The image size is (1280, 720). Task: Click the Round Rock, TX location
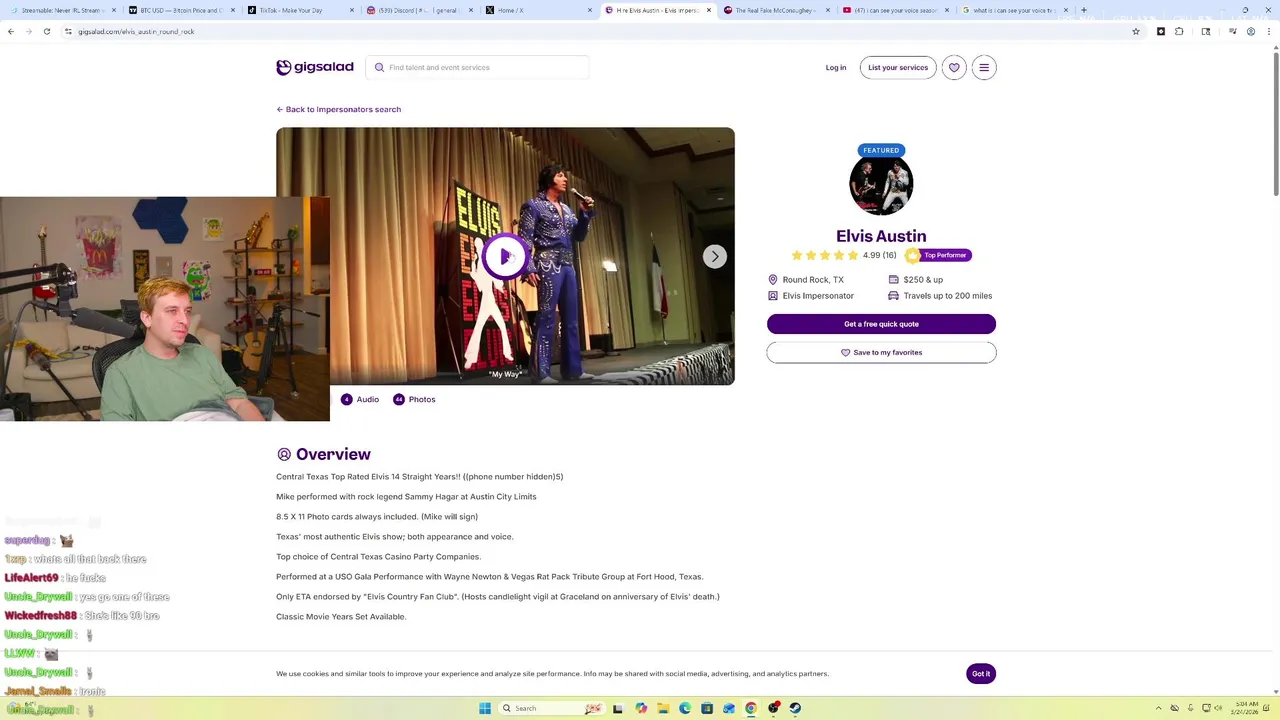(x=806, y=280)
